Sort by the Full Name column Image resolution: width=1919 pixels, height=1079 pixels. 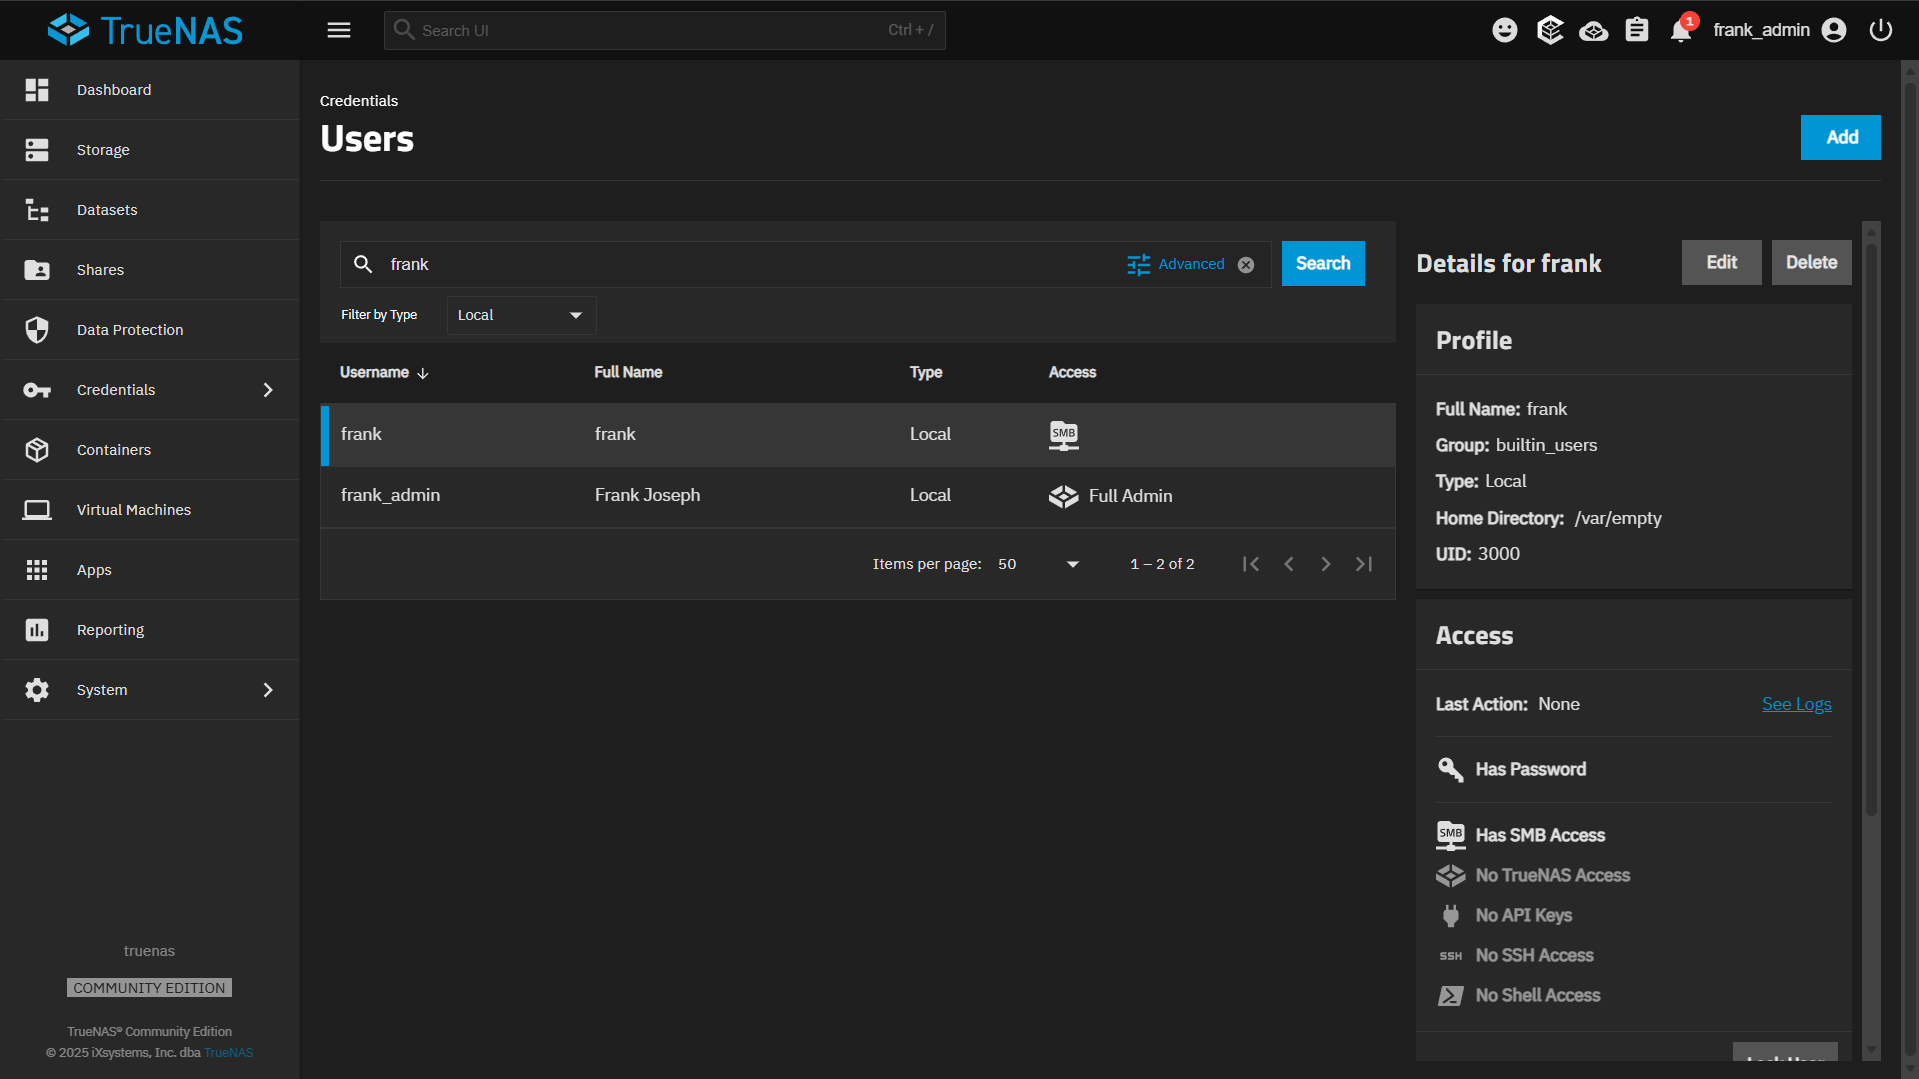pyautogui.click(x=628, y=373)
